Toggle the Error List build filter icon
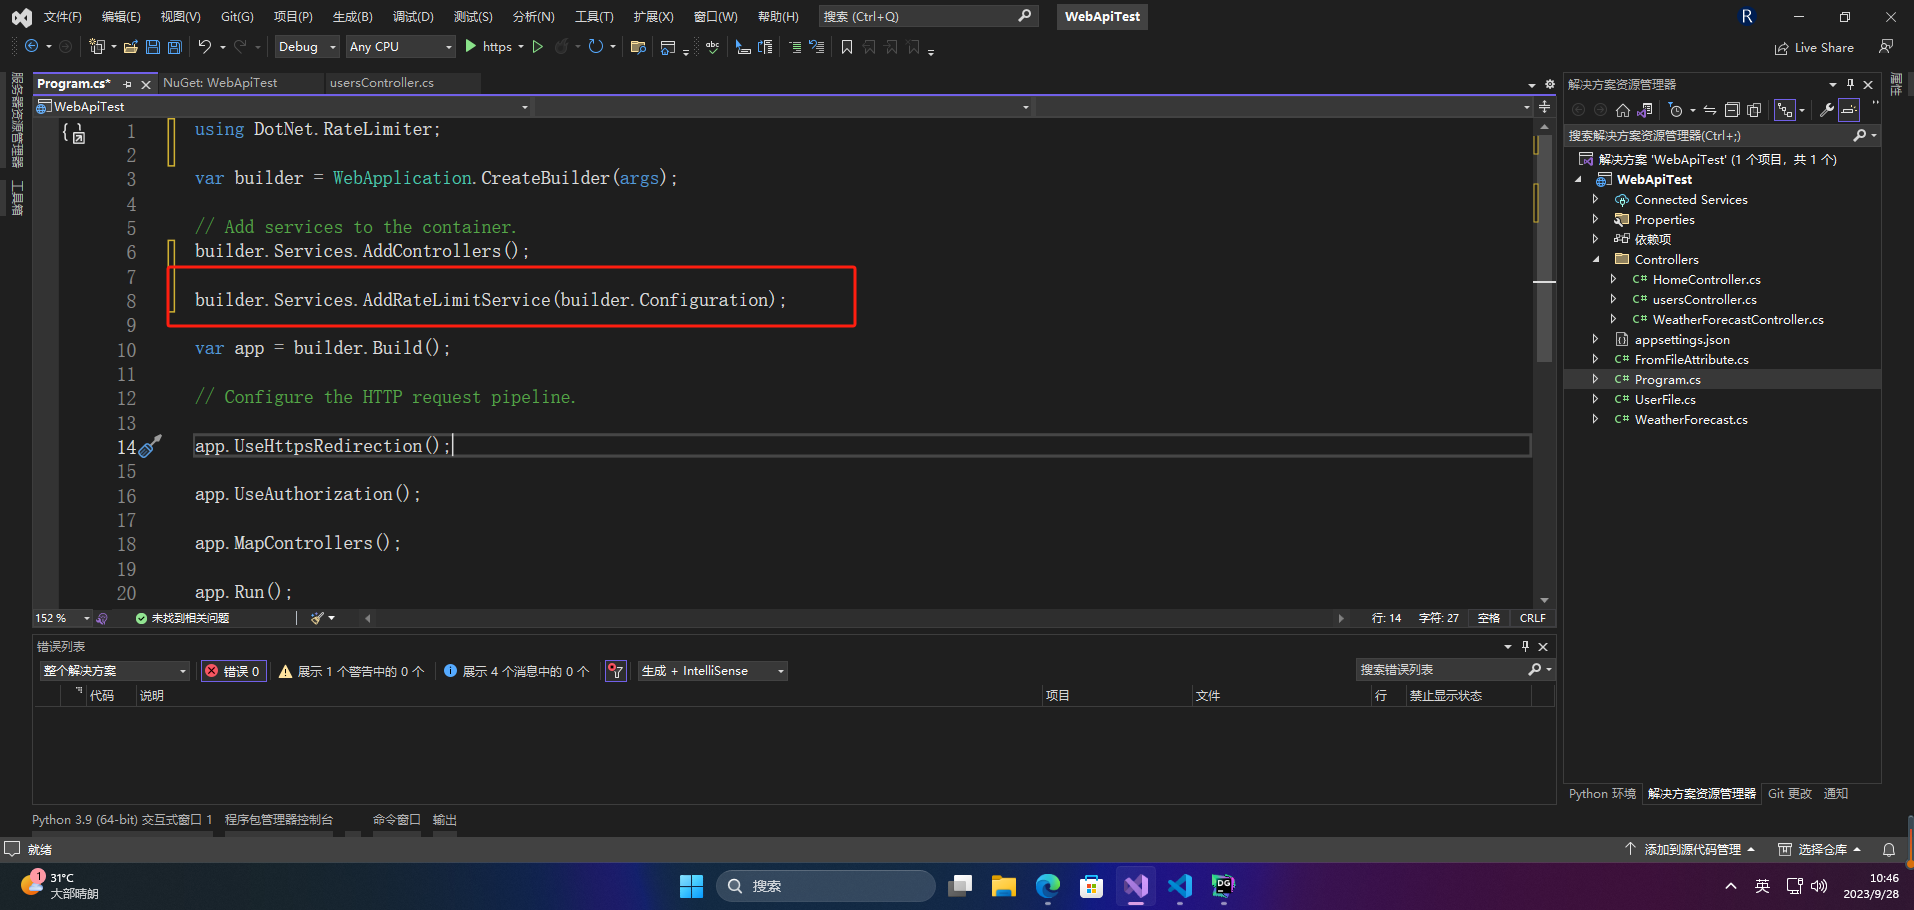This screenshot has width=1914, height=910. click(x=616, y=671)
